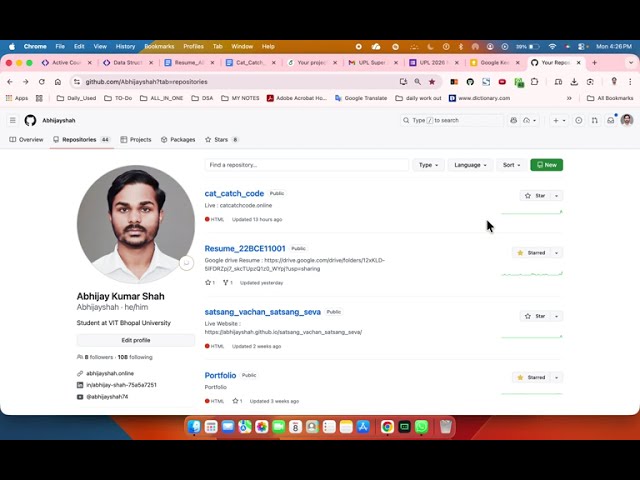This screenshot has width=640, height=480.
Task: Star the satsang_vachan_satsang_seva repository
Action: 535,316
